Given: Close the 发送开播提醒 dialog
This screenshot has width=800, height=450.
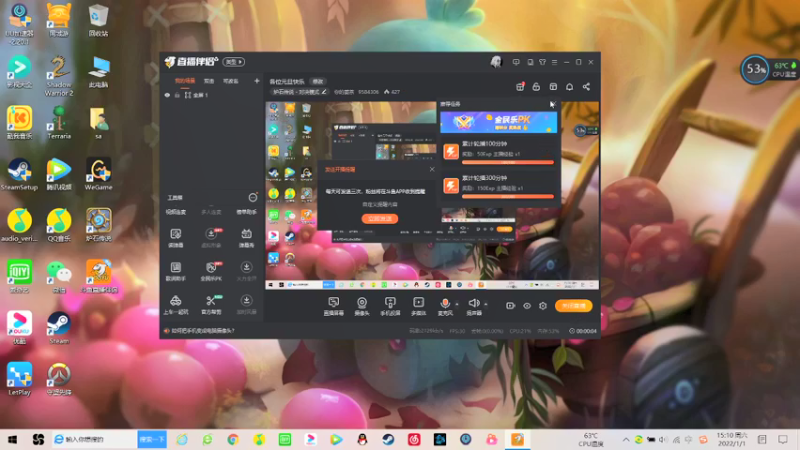Looking at the screenshot, I should click(x=432, y=169).
